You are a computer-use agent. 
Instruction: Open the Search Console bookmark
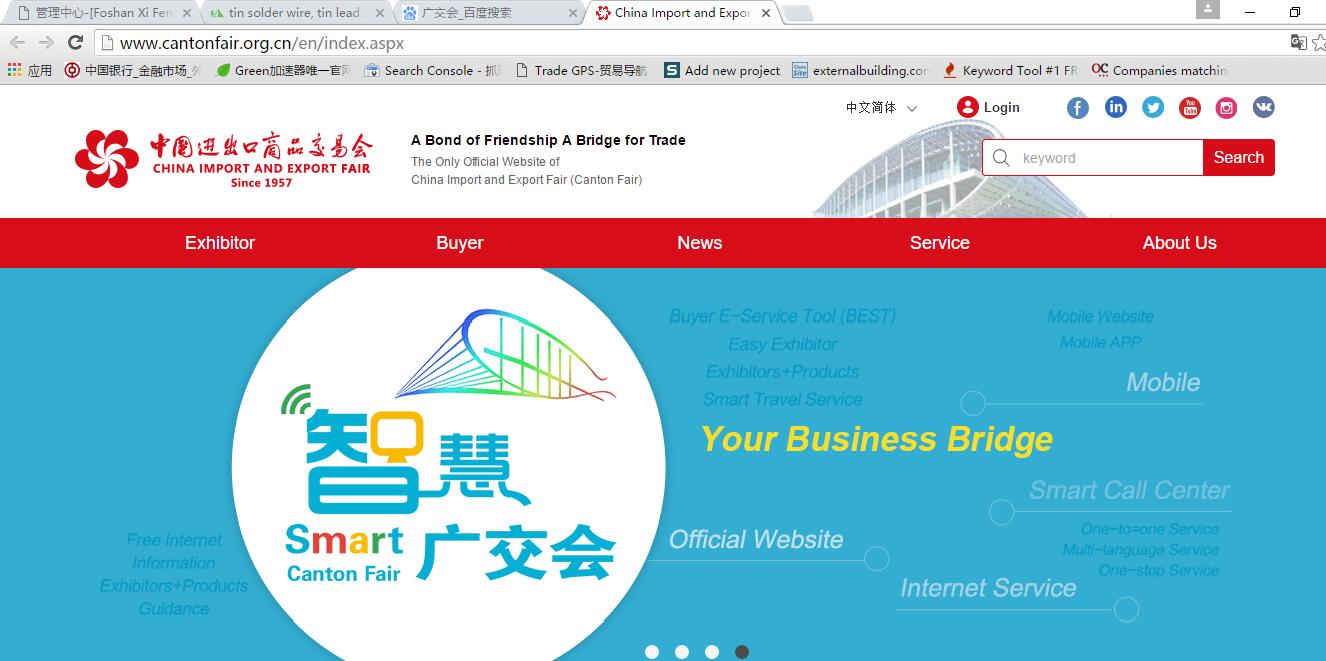pyautogui.click(x=432, y=70)
